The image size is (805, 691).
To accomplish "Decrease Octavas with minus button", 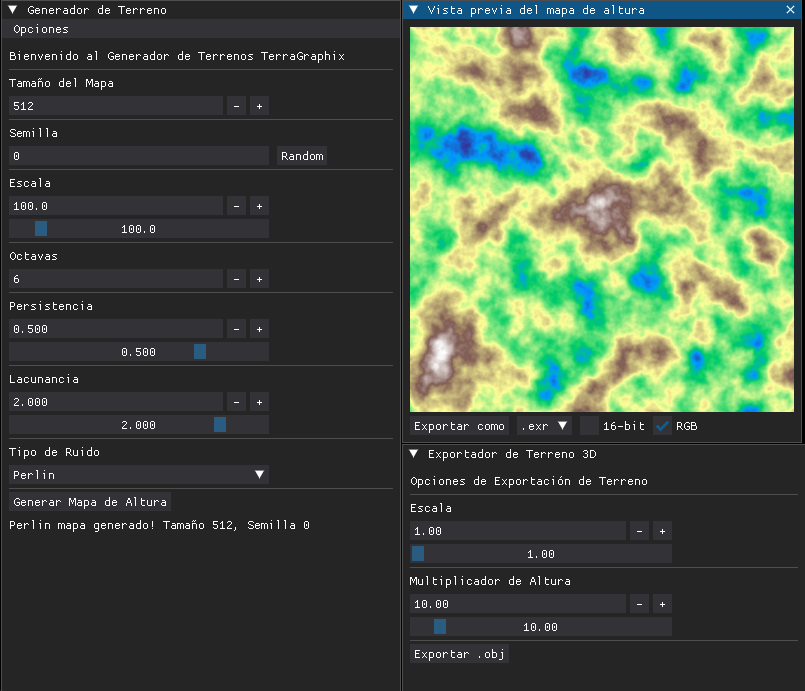I will point(236,279).
